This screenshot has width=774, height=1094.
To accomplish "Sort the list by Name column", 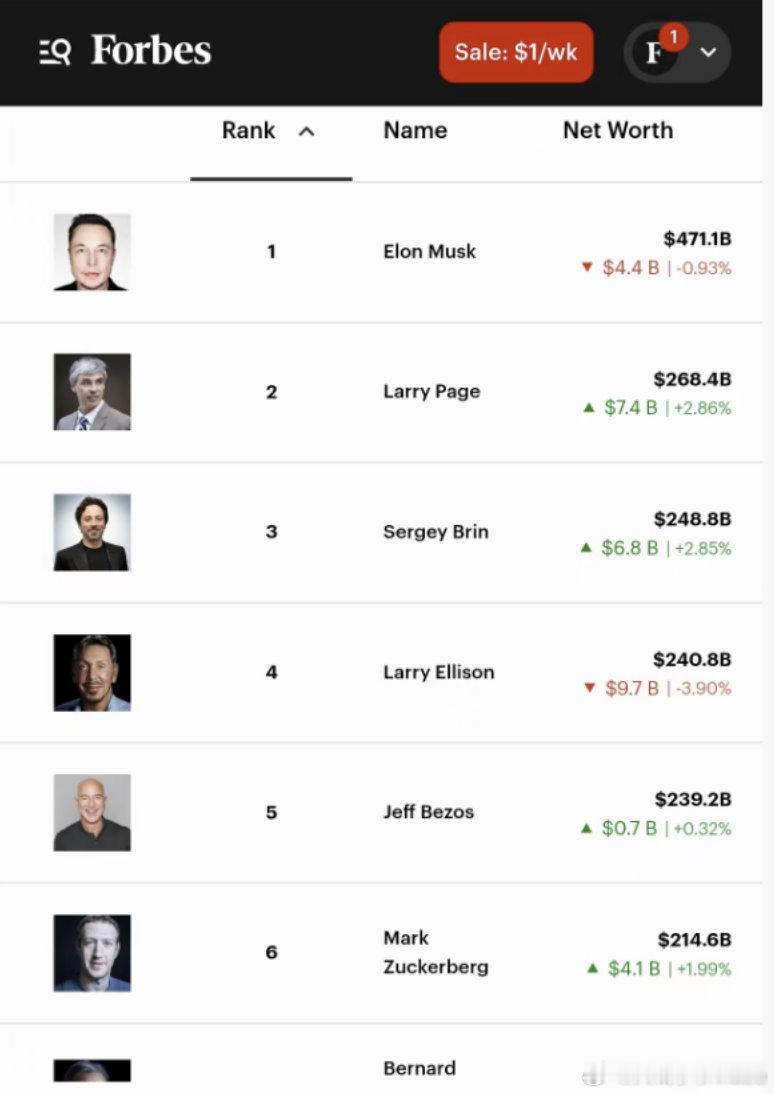I will tap(415, 131).
